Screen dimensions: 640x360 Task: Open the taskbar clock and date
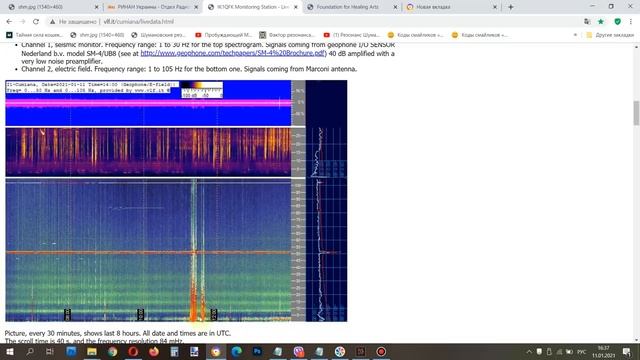pos(603,352)
